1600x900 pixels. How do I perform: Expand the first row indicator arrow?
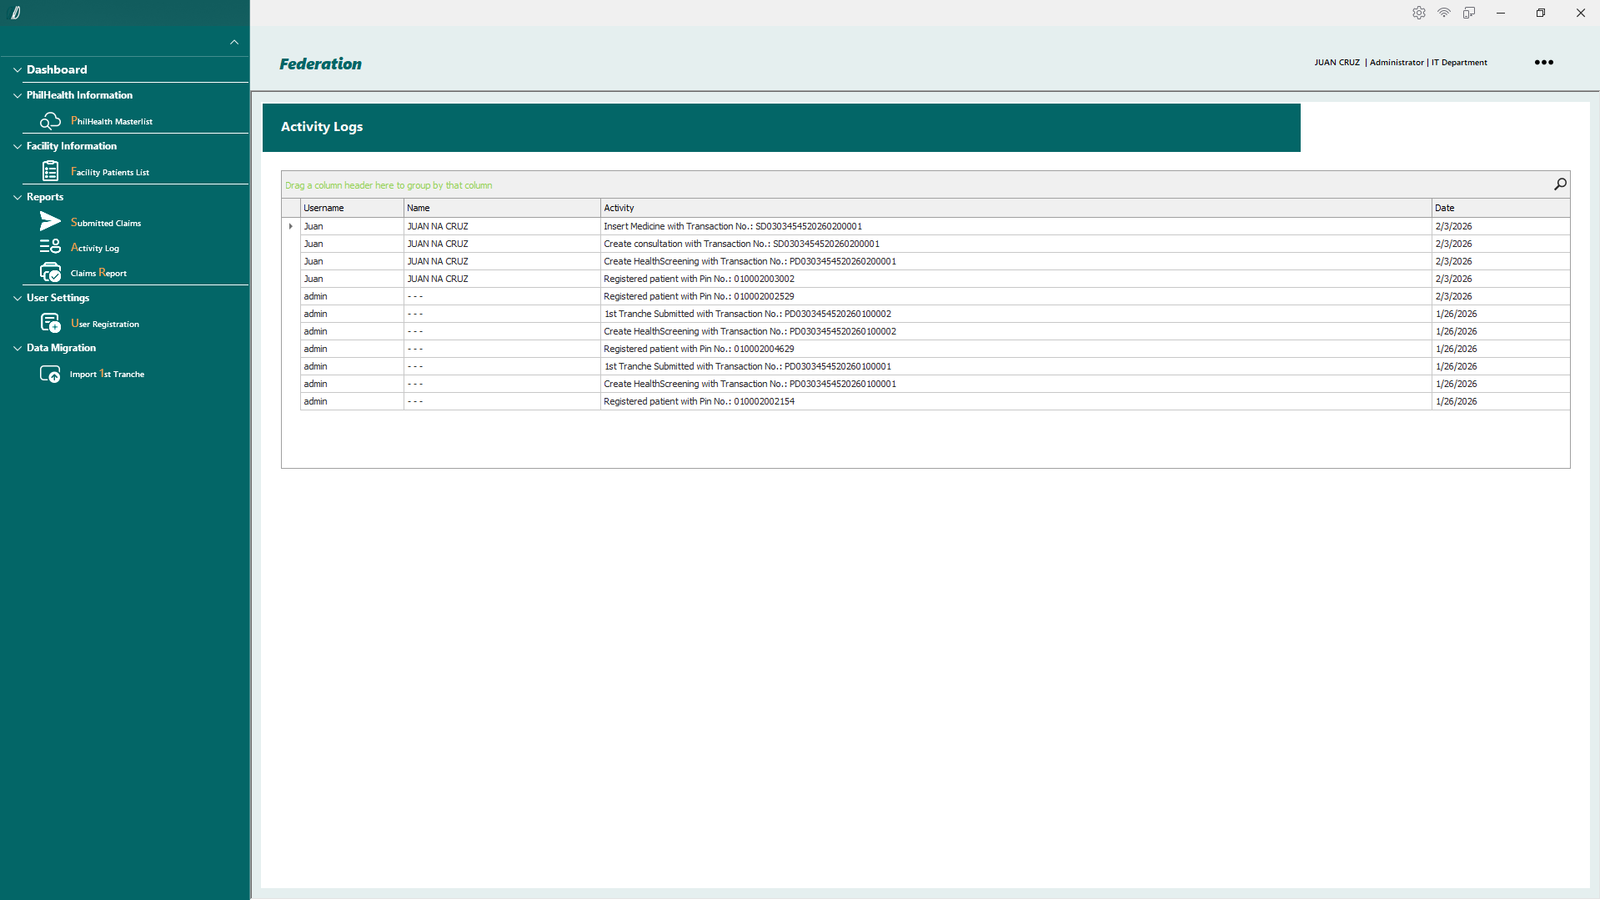(x=291, y=226)
